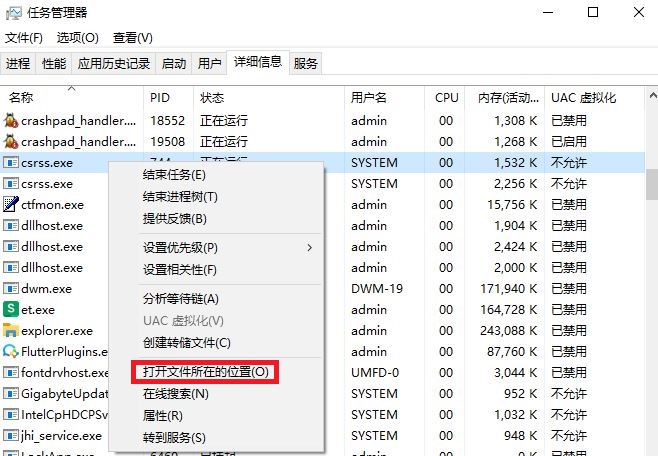Click the first crashpad_handler process icon
658x456 pixels.
pos(11,121)
